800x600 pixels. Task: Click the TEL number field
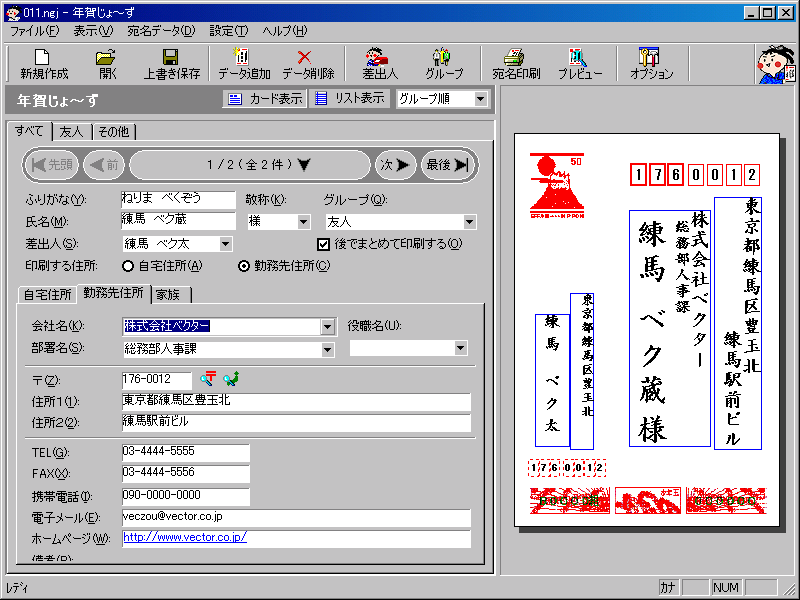pos(186,452)
